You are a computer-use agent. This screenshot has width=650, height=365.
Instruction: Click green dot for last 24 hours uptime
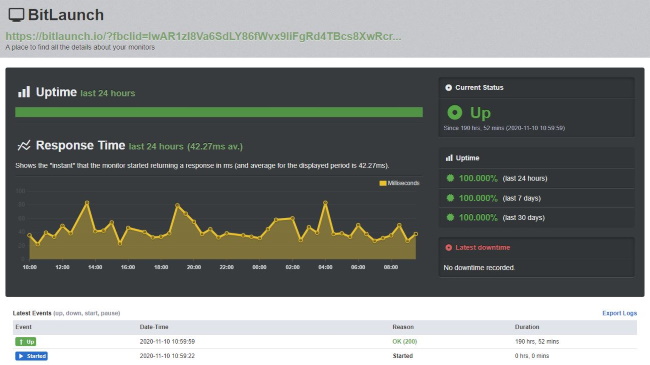450,178
